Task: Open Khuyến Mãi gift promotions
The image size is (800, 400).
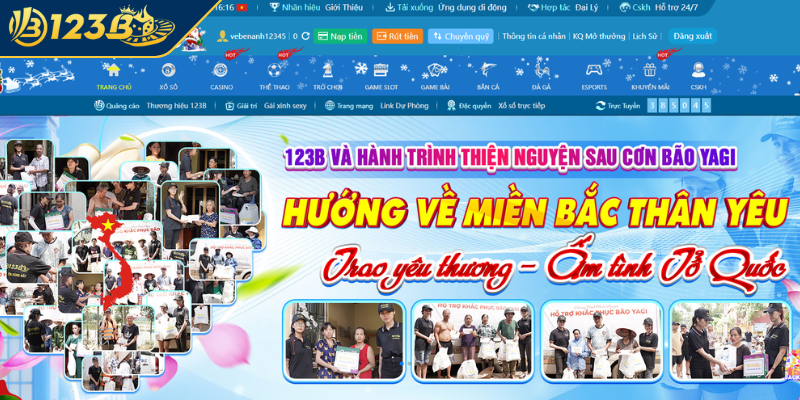Action: click(649, 72)
